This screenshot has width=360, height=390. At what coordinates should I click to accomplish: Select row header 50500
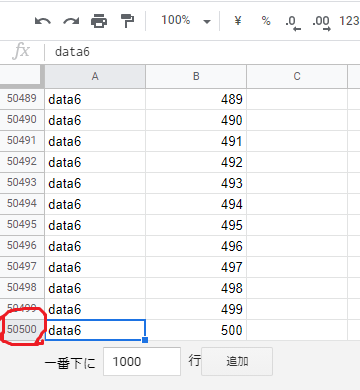(22, 330)
